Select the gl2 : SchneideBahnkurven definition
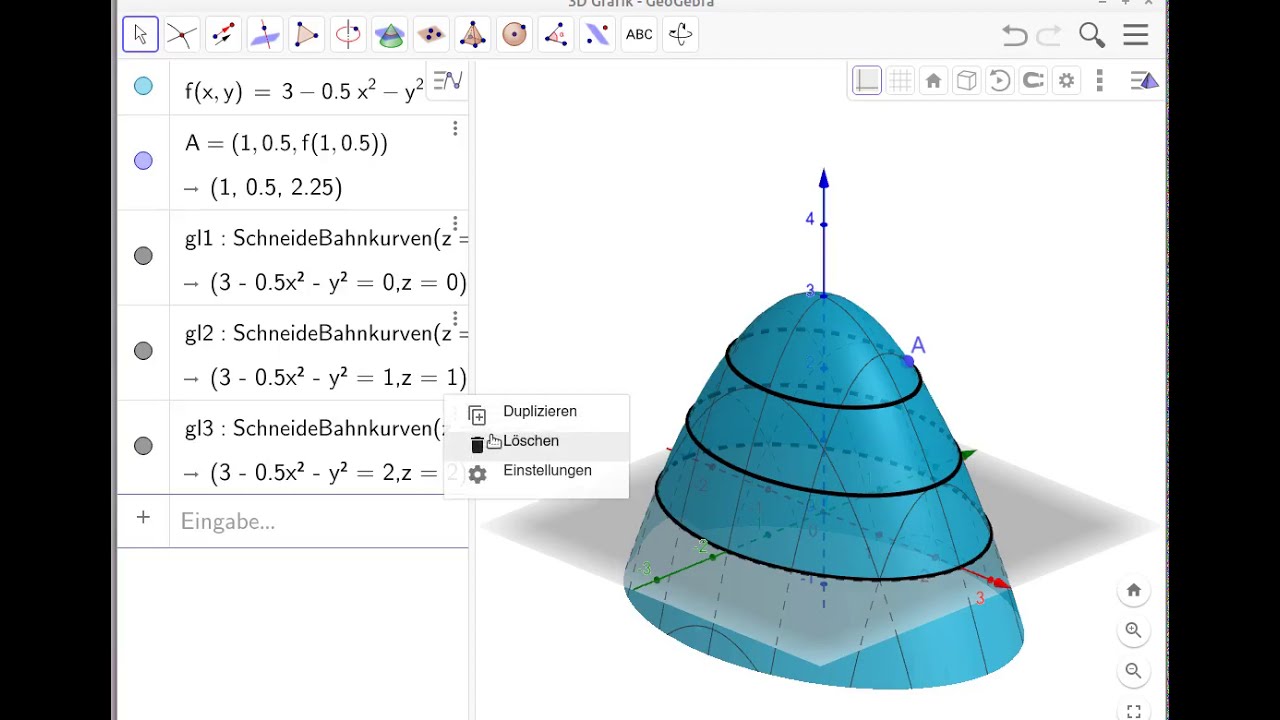1280x720 pixels. point(326,333)
